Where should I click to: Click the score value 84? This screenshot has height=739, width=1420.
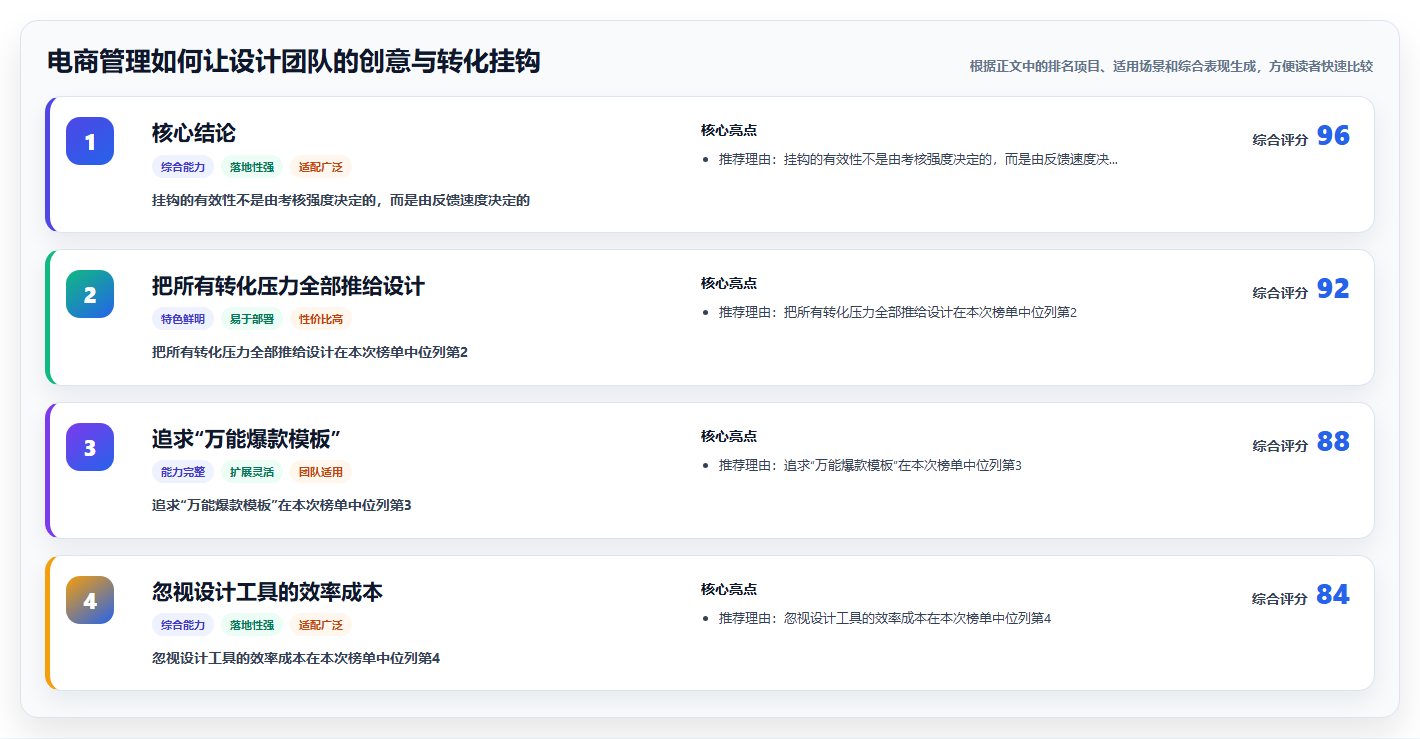1333,595
